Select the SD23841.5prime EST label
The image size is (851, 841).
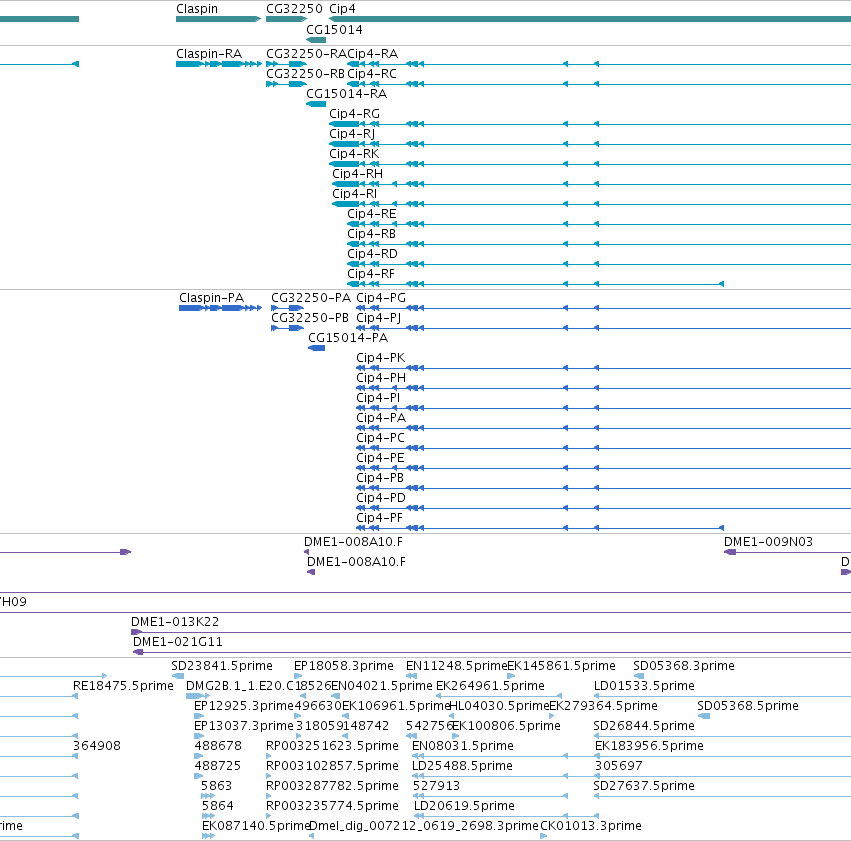222,666
